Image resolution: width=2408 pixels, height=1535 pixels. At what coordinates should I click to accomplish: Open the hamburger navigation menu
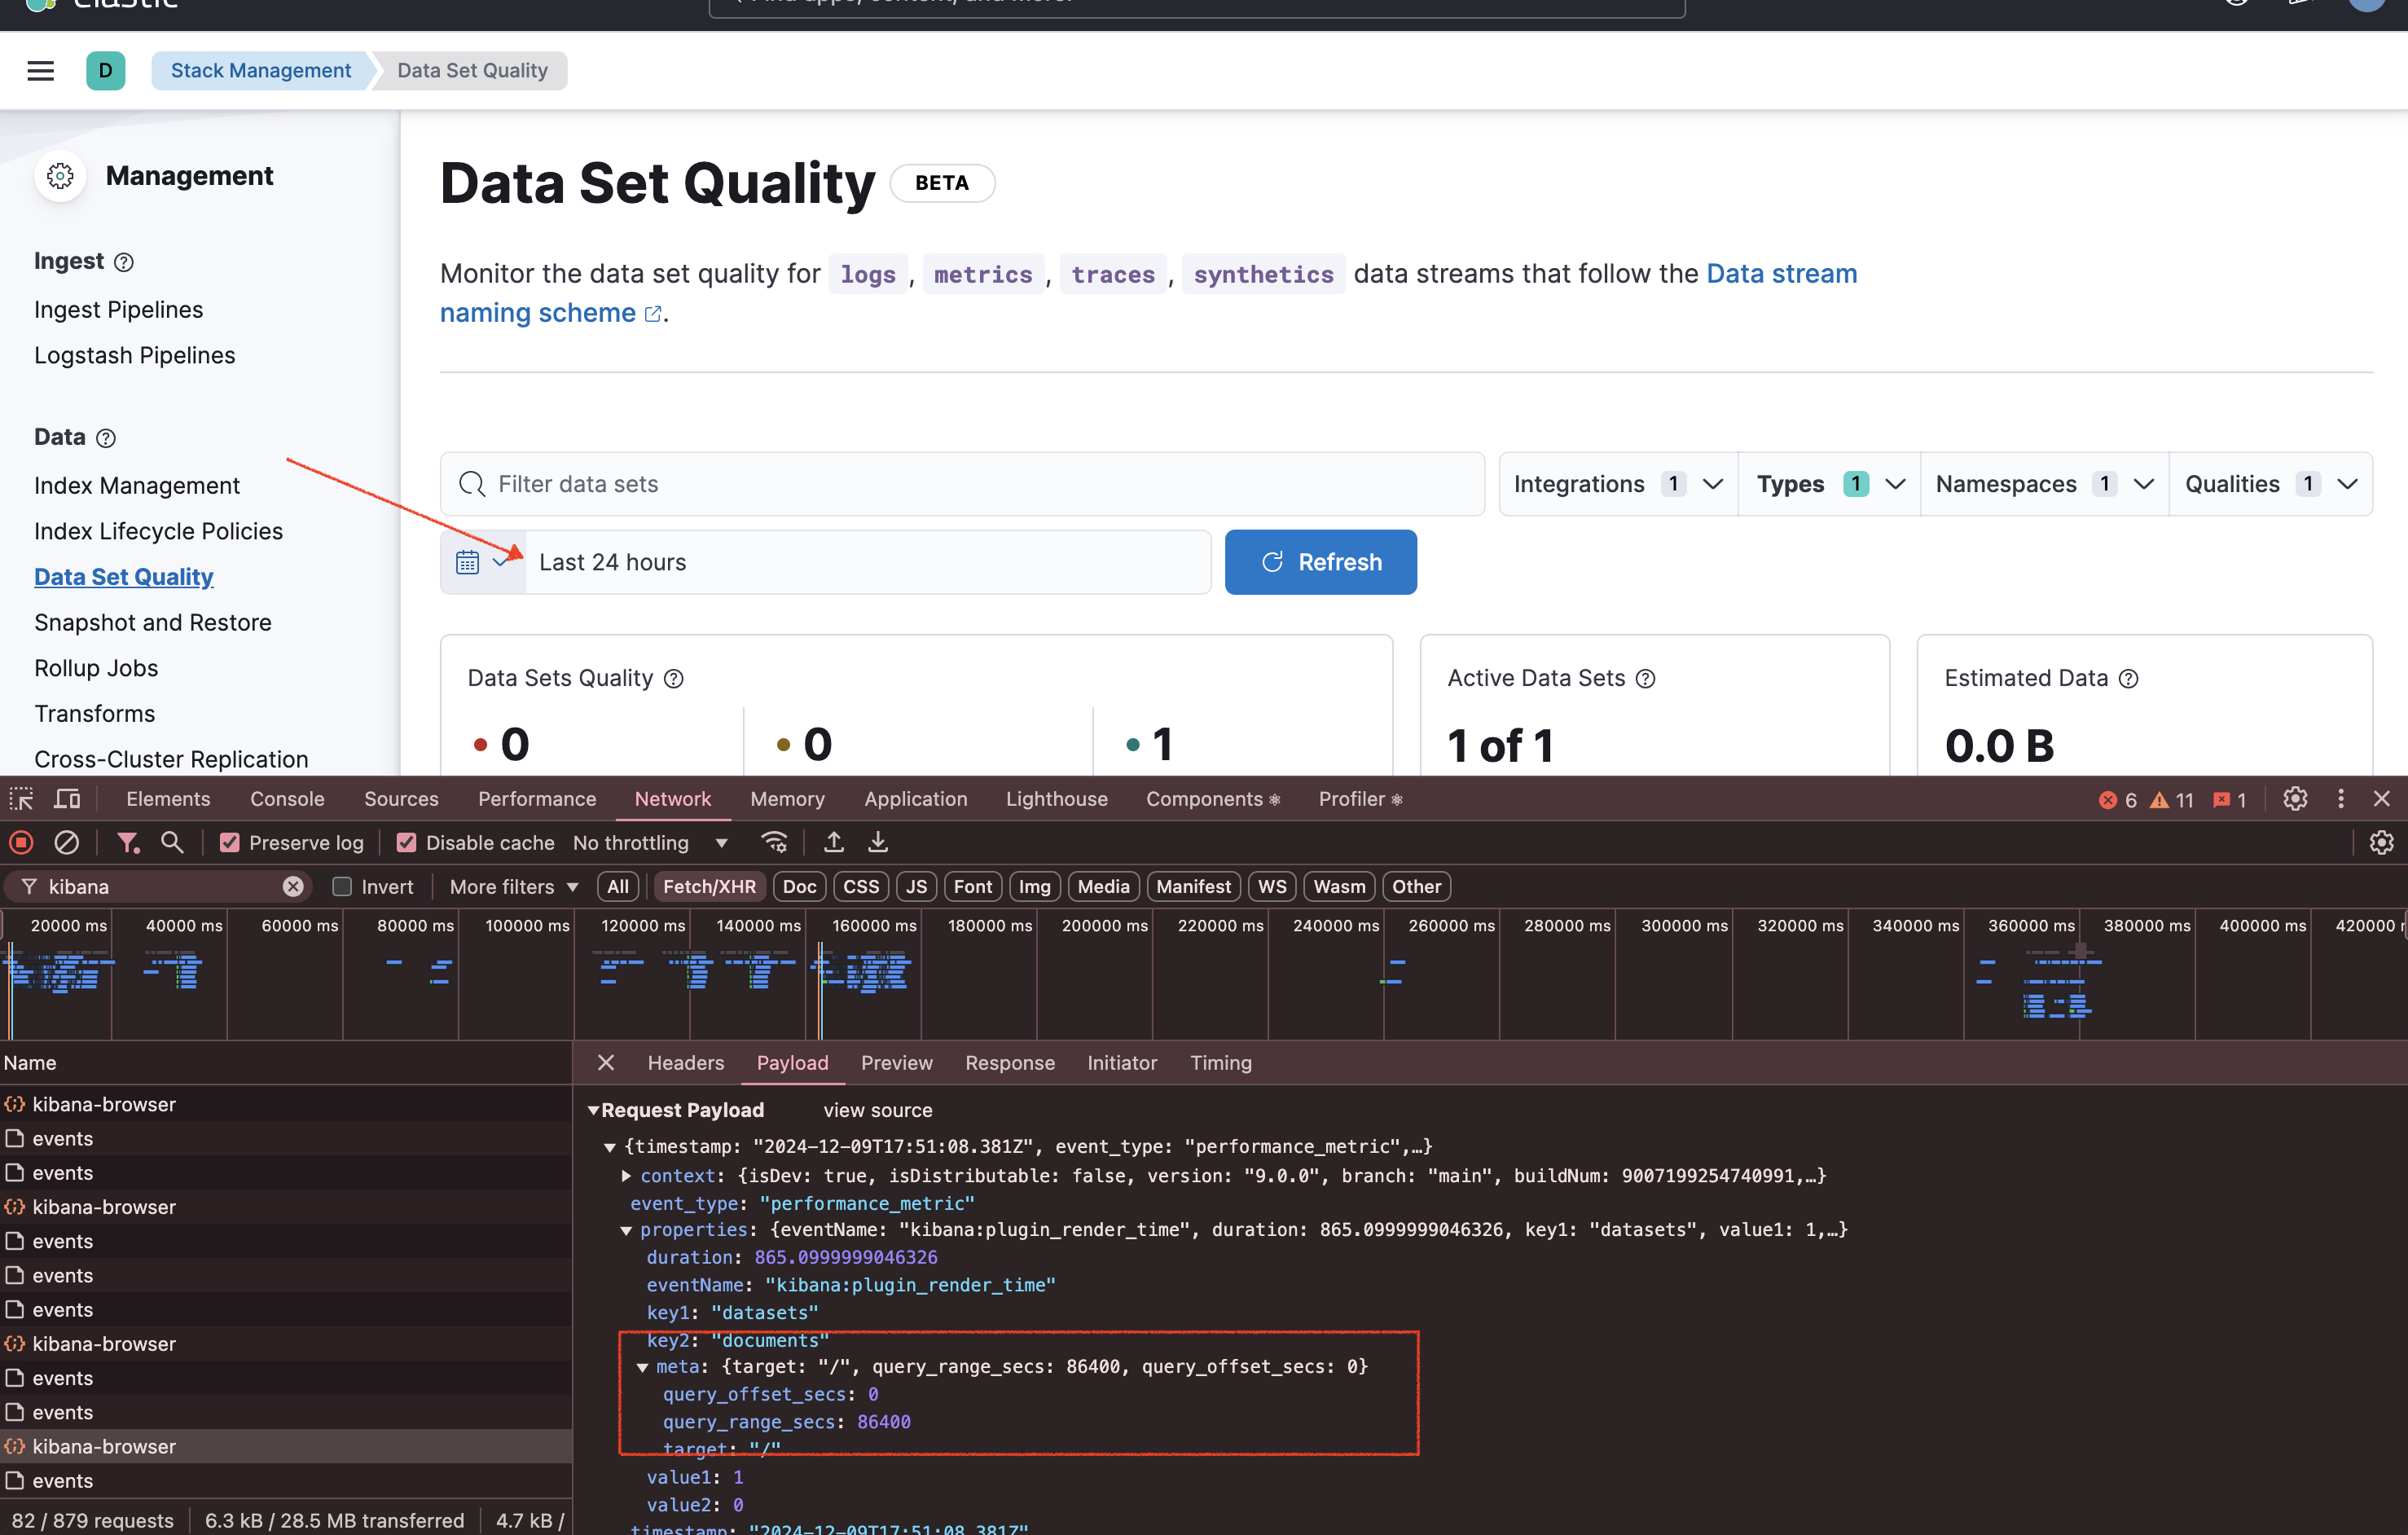tap(41, 71)
